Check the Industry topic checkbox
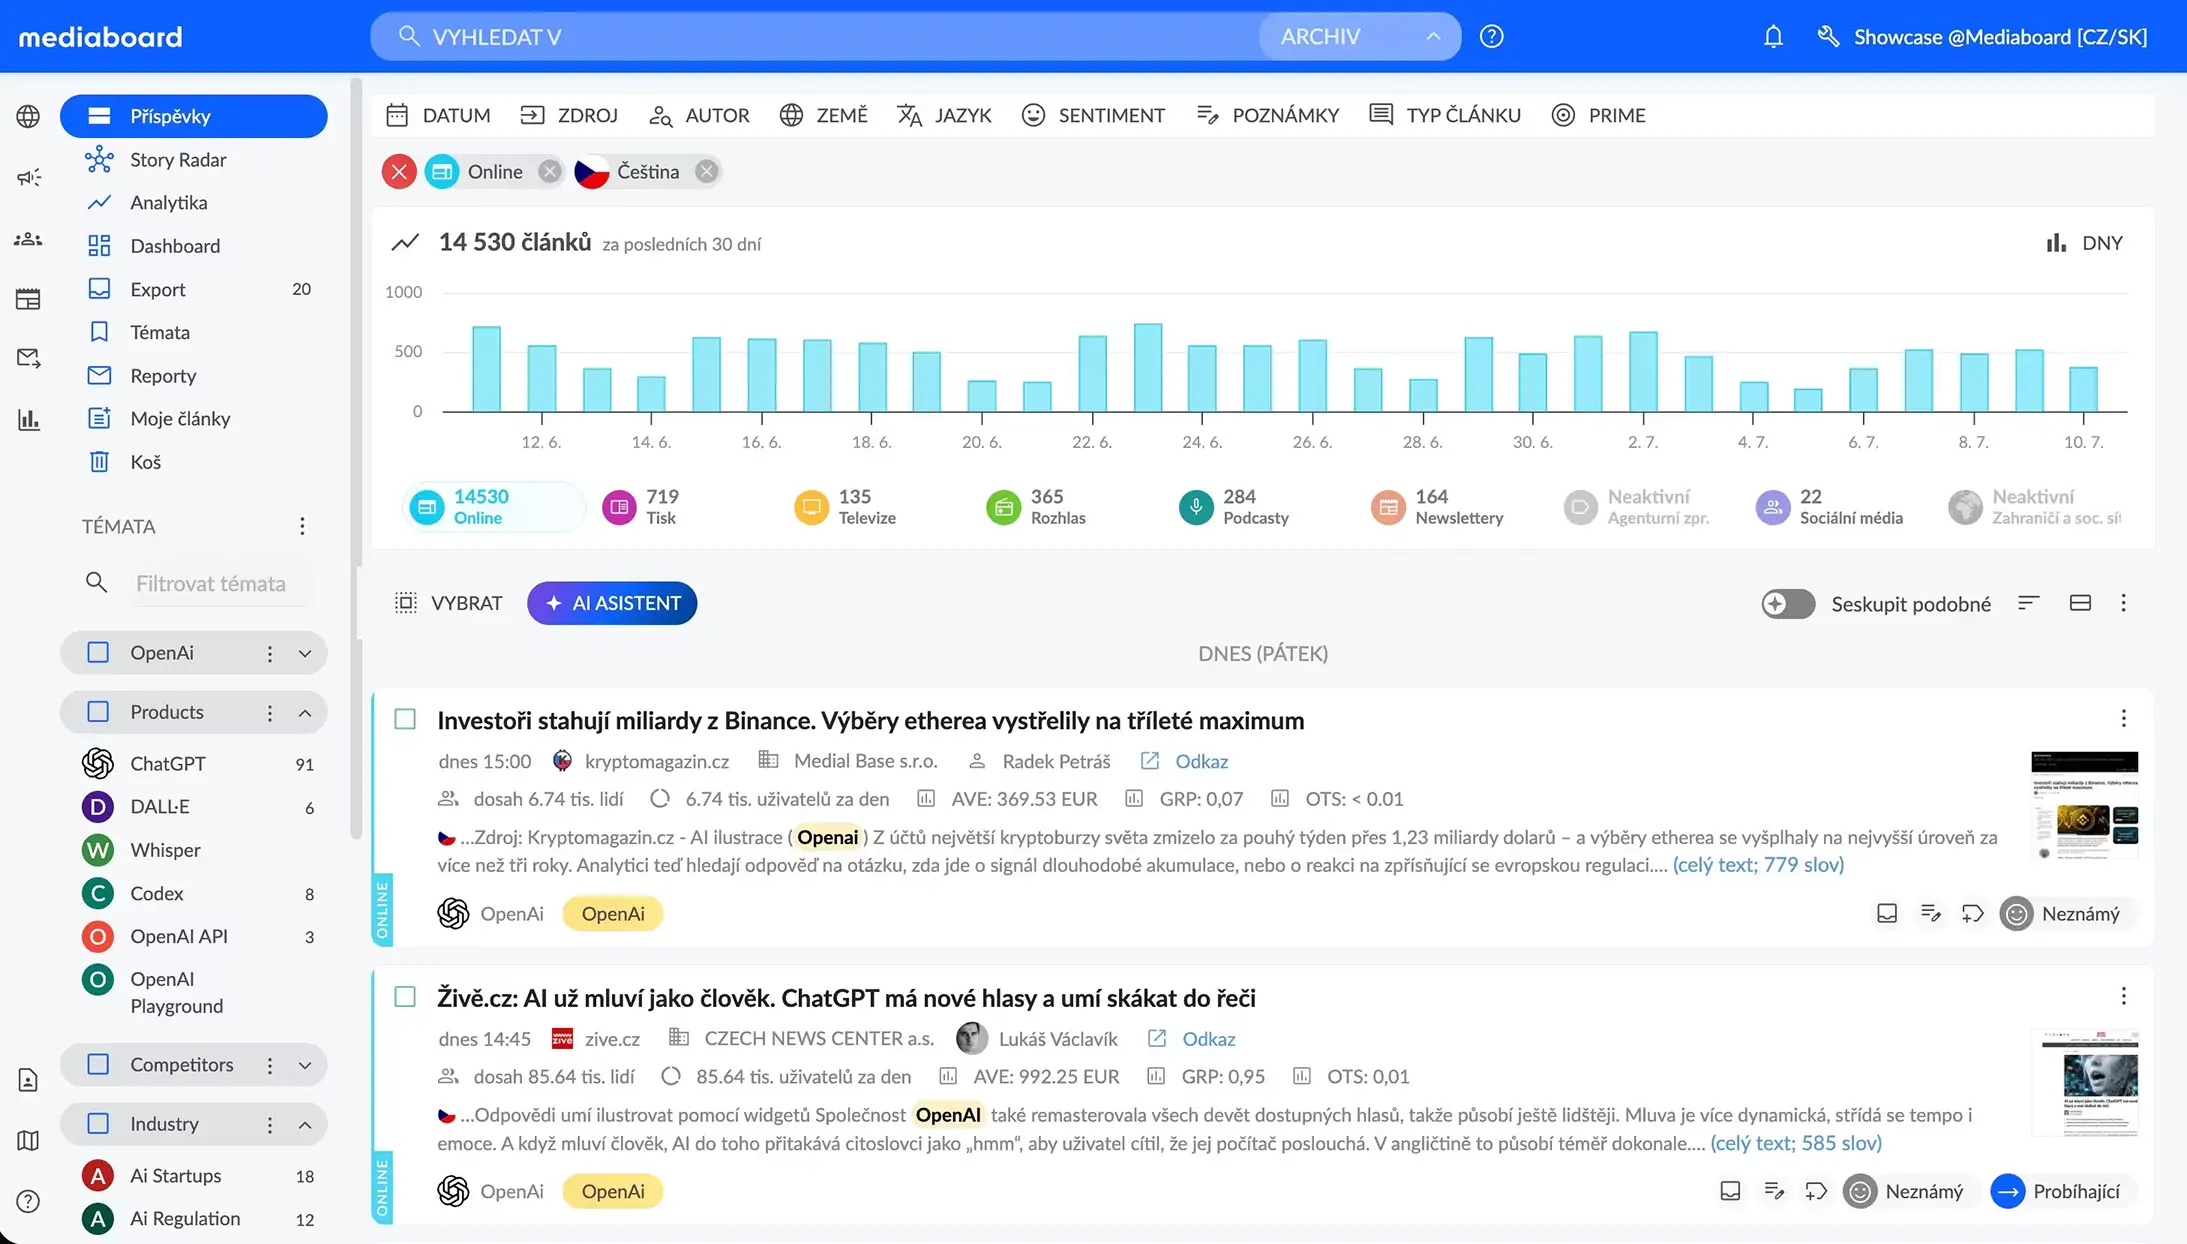 (98, 1124)
